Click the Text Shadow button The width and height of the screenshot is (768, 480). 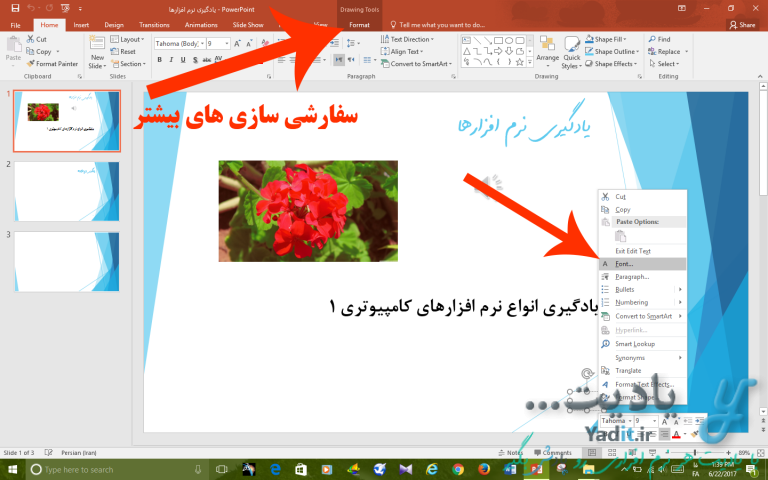195,60
